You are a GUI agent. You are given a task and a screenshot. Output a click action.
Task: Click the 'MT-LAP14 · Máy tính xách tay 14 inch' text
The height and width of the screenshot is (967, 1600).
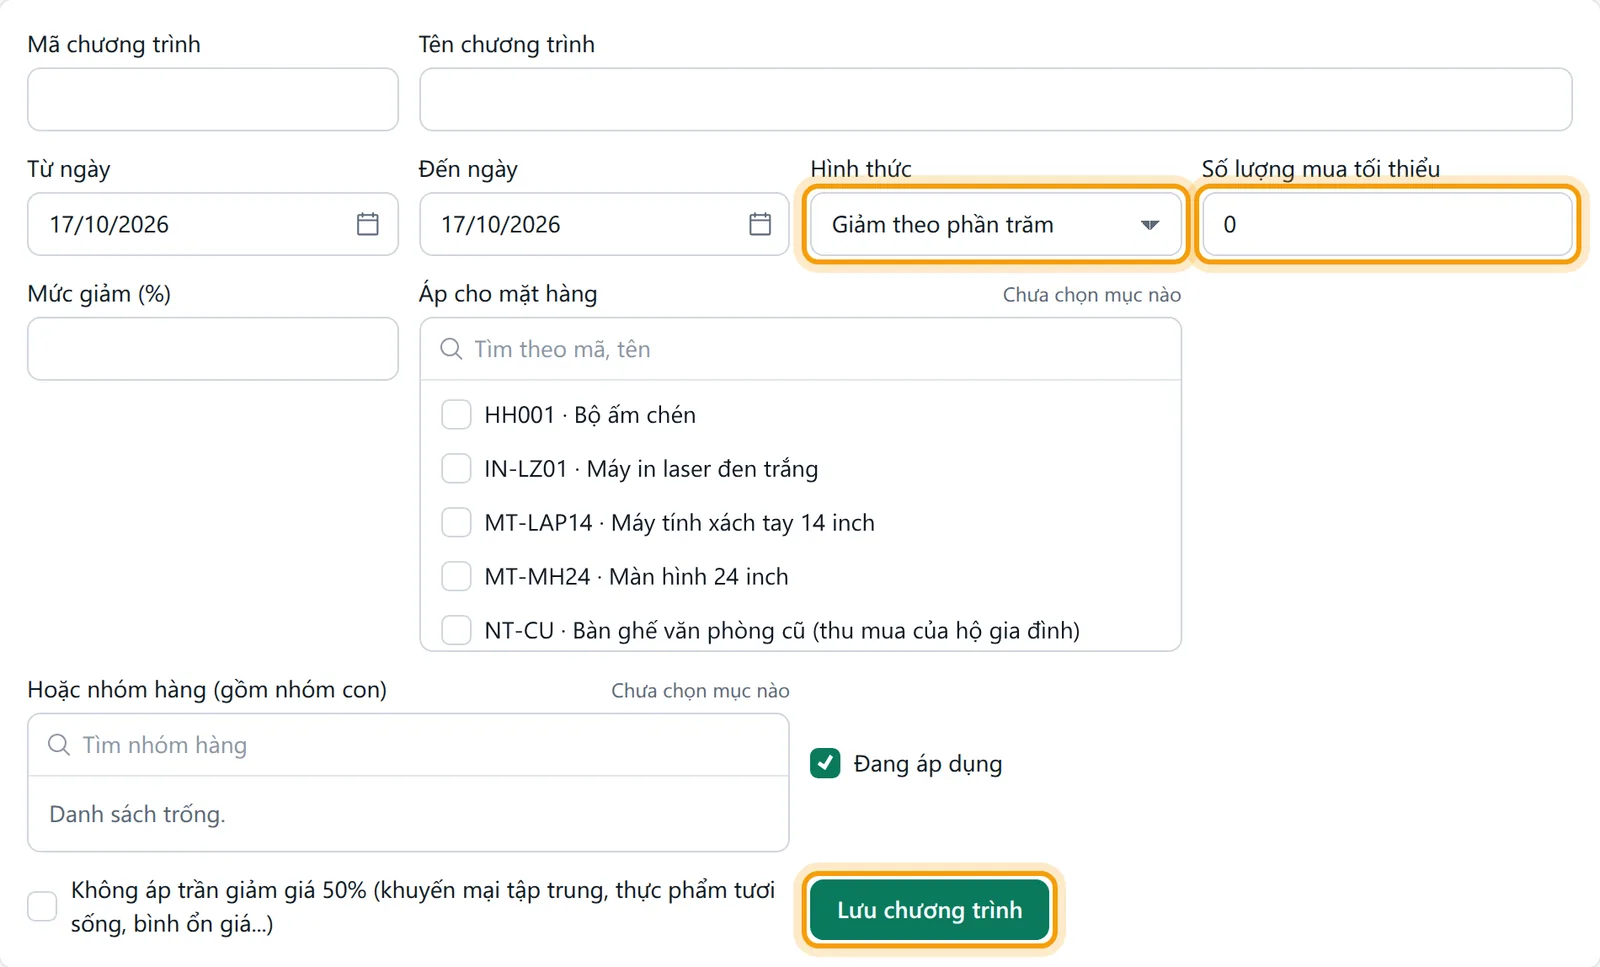click(x=680, y=523)
